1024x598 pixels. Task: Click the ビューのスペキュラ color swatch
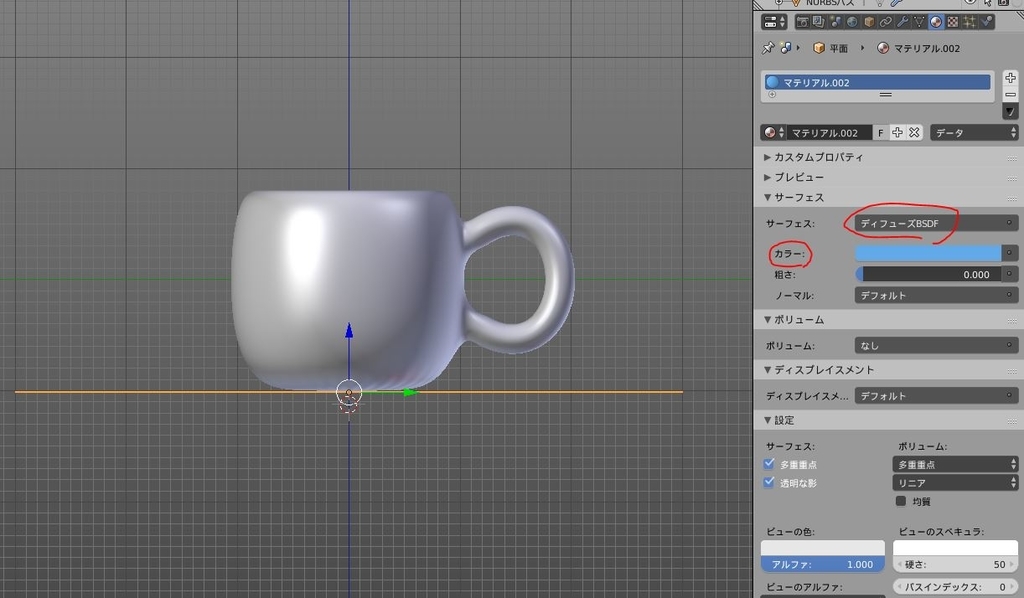[x=955, y=548]
